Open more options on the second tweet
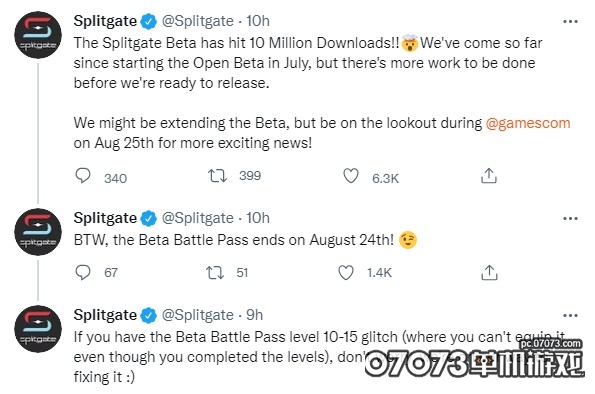This screenshot has width=595, height=394. pyautogui.click(x=570, y=218)
